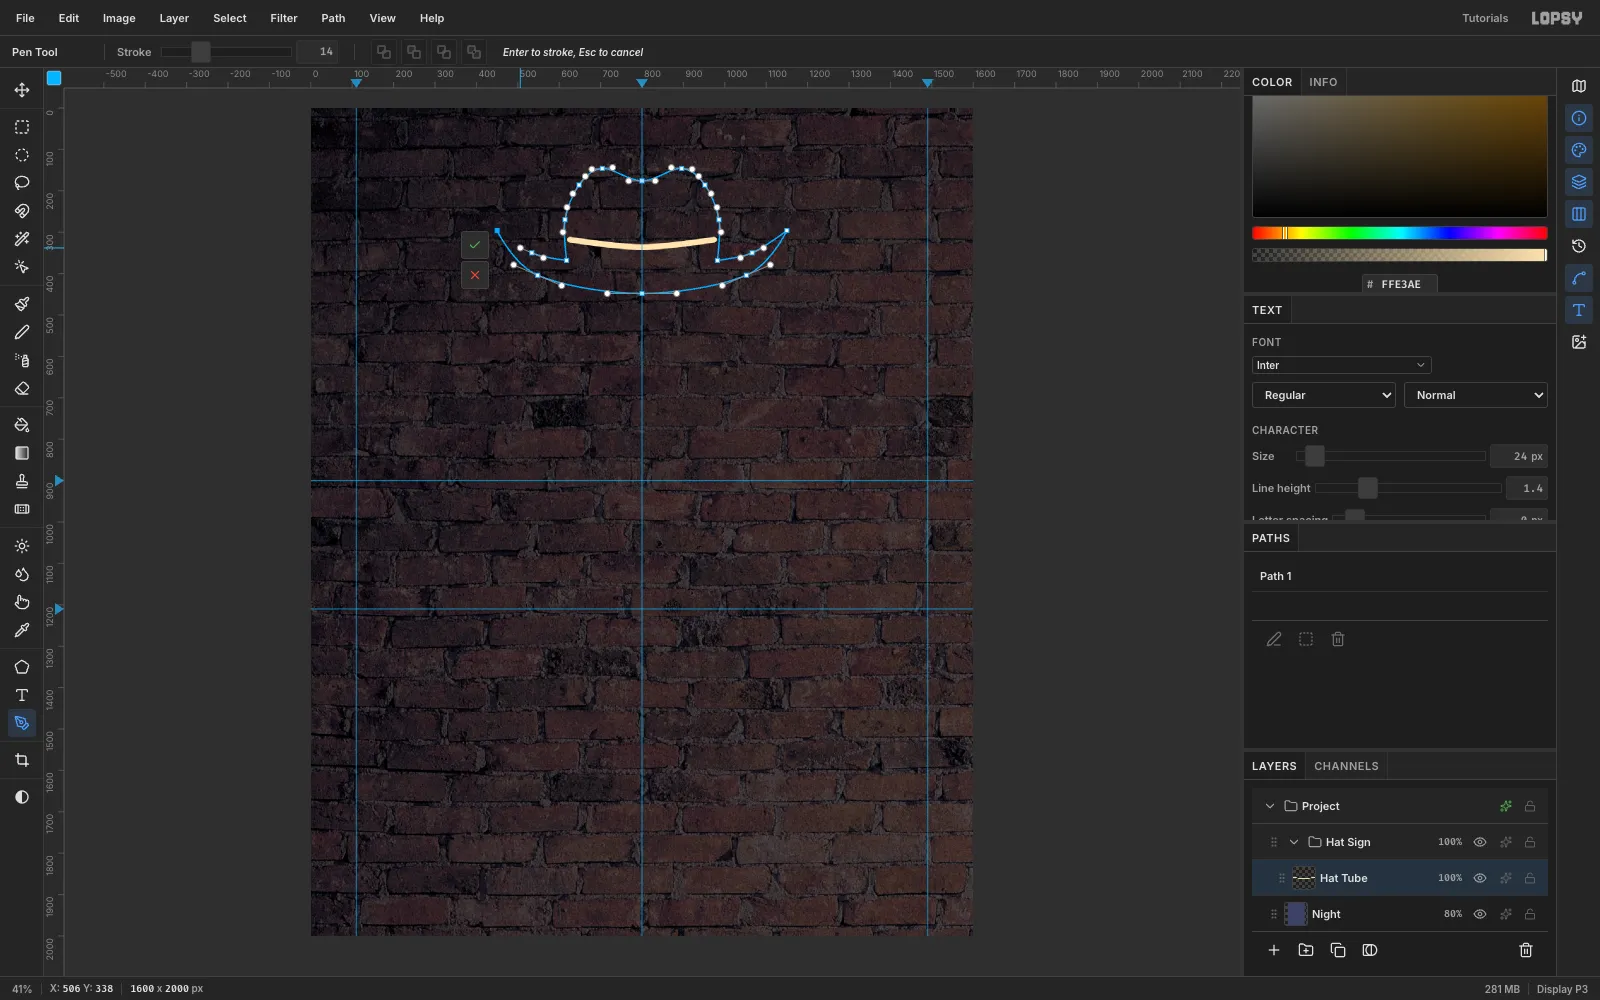Image resolution: width=1600 pixels, height=1000 pixels.
Task: Select the polygon Shape tool
Action: click(22, 667)
